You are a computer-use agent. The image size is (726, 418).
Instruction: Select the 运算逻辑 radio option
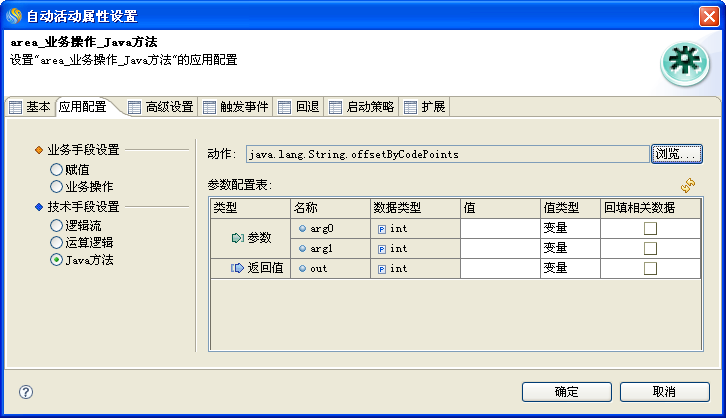[x=56, y=242]
